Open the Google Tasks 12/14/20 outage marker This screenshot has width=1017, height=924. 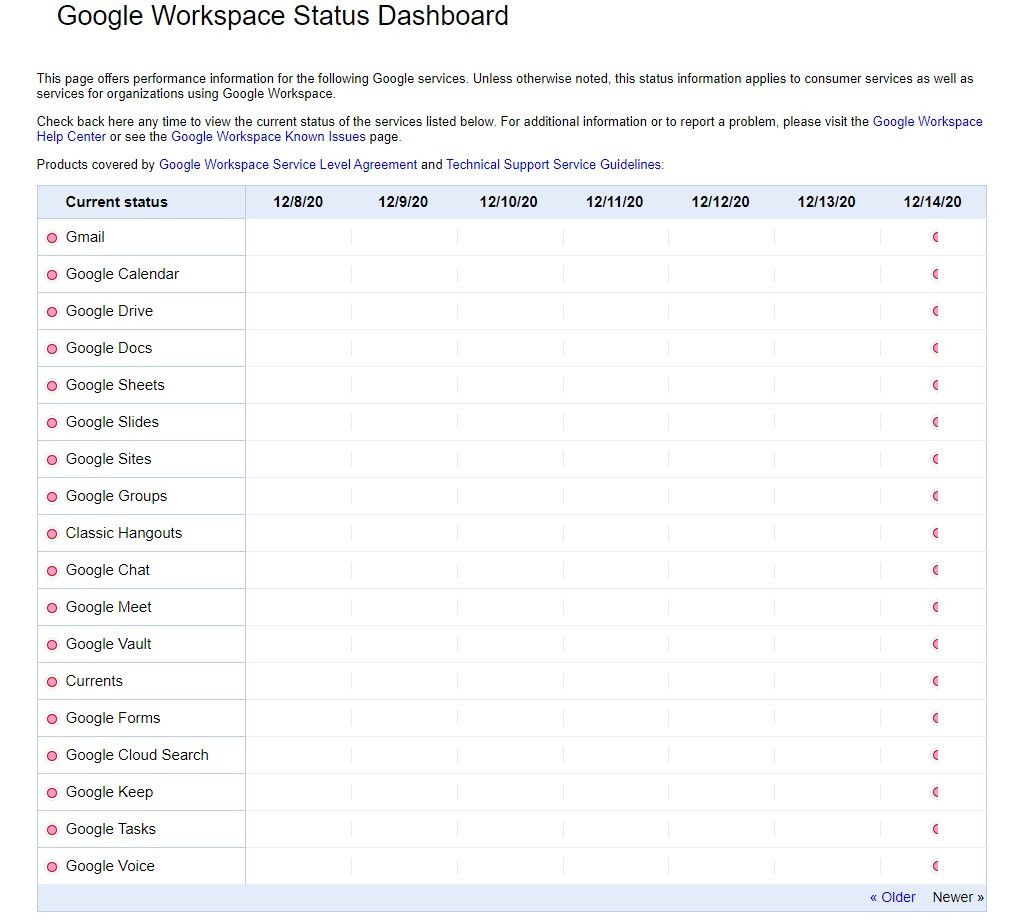pos(935,828)
